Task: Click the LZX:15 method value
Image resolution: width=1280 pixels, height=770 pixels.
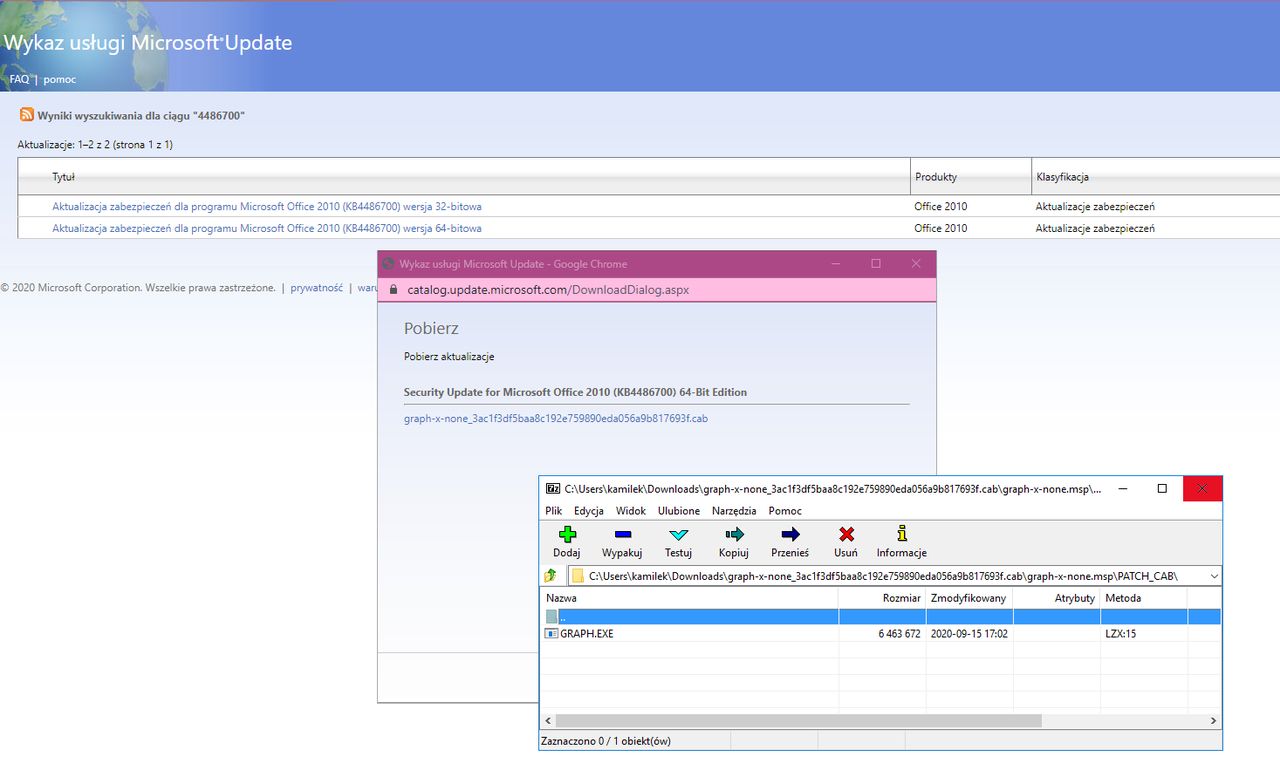Action: point(1120,634)
